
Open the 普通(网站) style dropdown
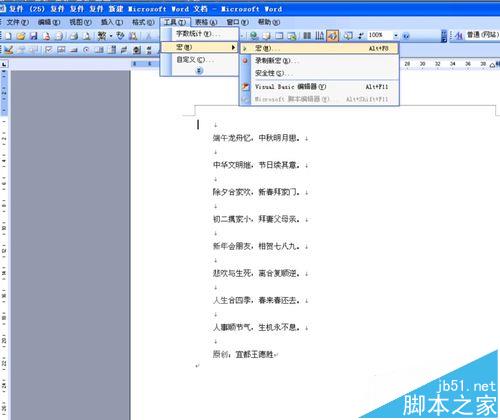pos(482,35)
